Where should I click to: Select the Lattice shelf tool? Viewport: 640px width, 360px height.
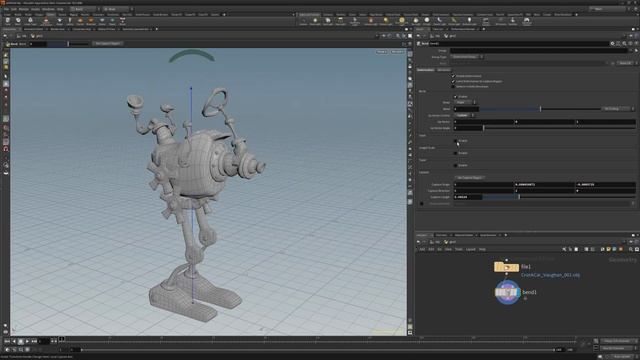pyautogui.click(x=70, y=21)
